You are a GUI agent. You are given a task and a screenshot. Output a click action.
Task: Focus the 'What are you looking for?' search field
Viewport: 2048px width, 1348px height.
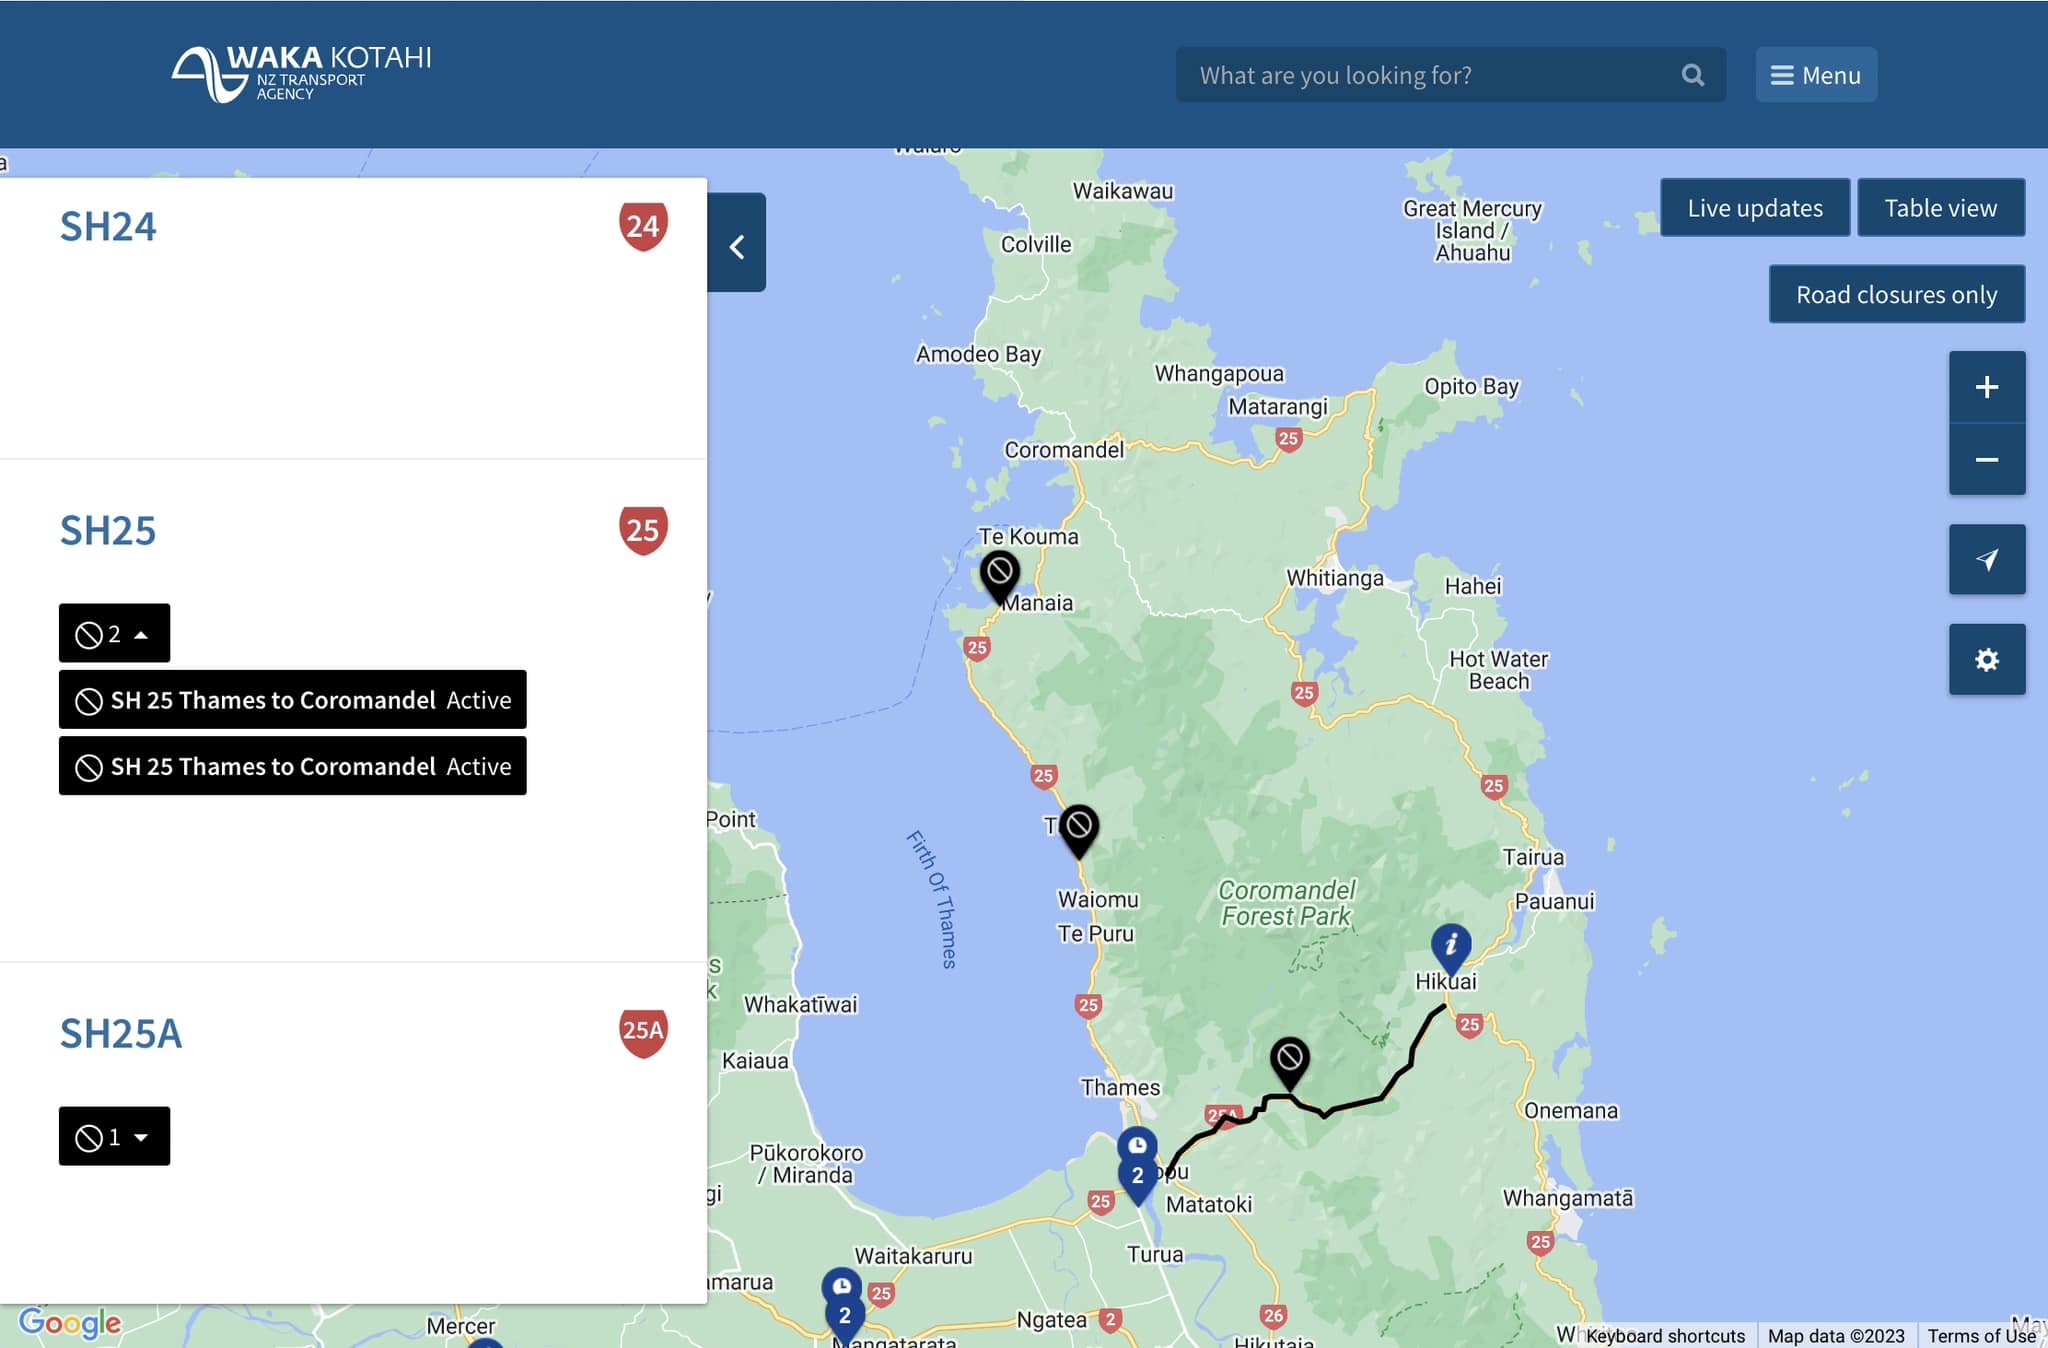tap(1450, 75)
